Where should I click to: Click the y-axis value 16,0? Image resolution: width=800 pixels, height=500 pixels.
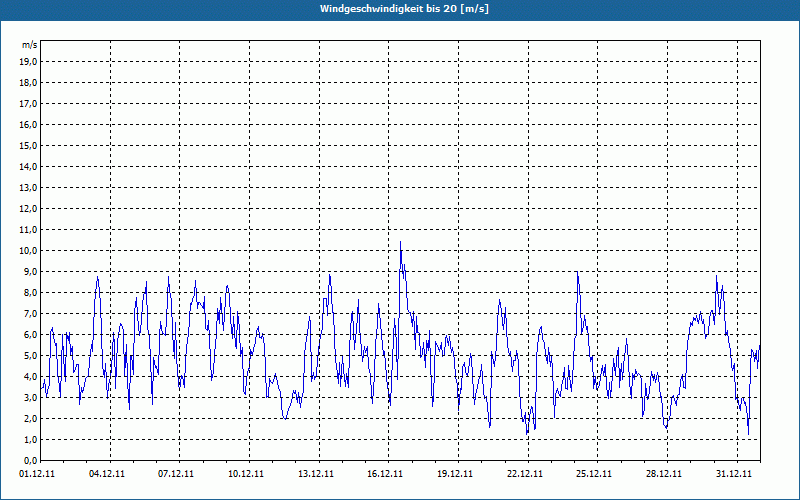tap(29, 124)
